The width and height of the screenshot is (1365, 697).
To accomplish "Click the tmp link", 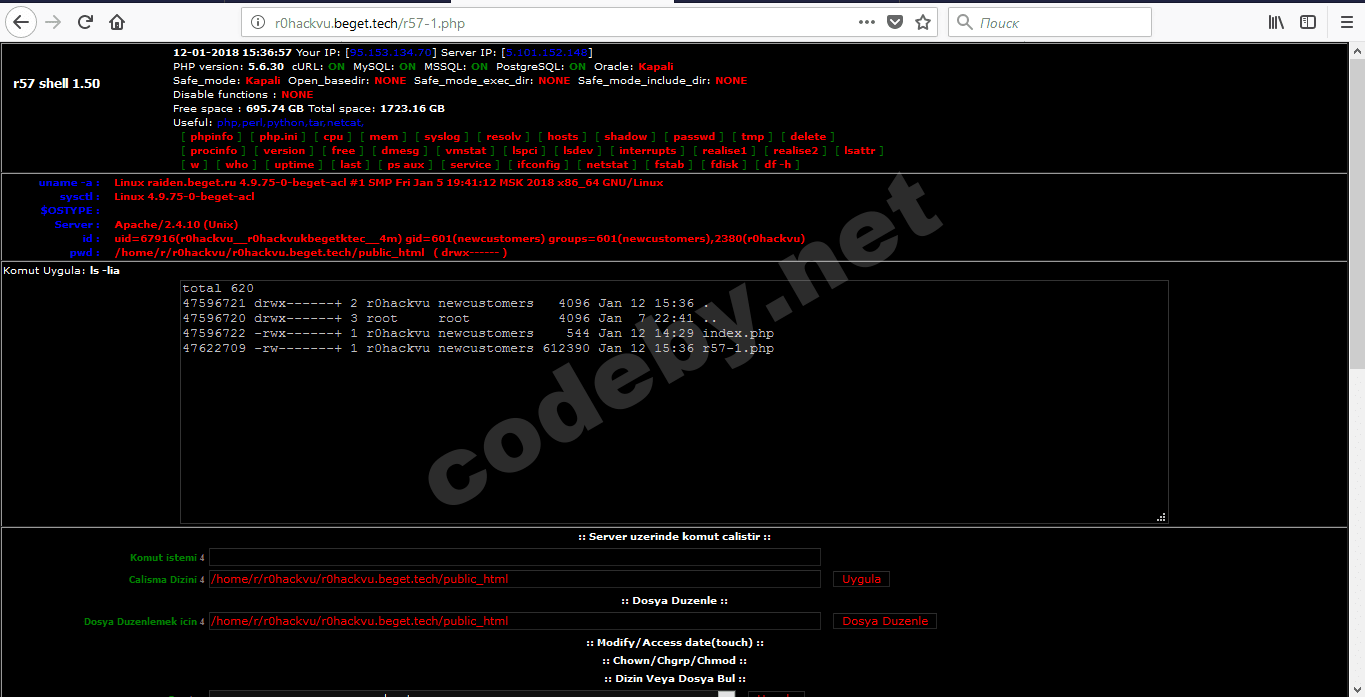I will click(752, 136).
